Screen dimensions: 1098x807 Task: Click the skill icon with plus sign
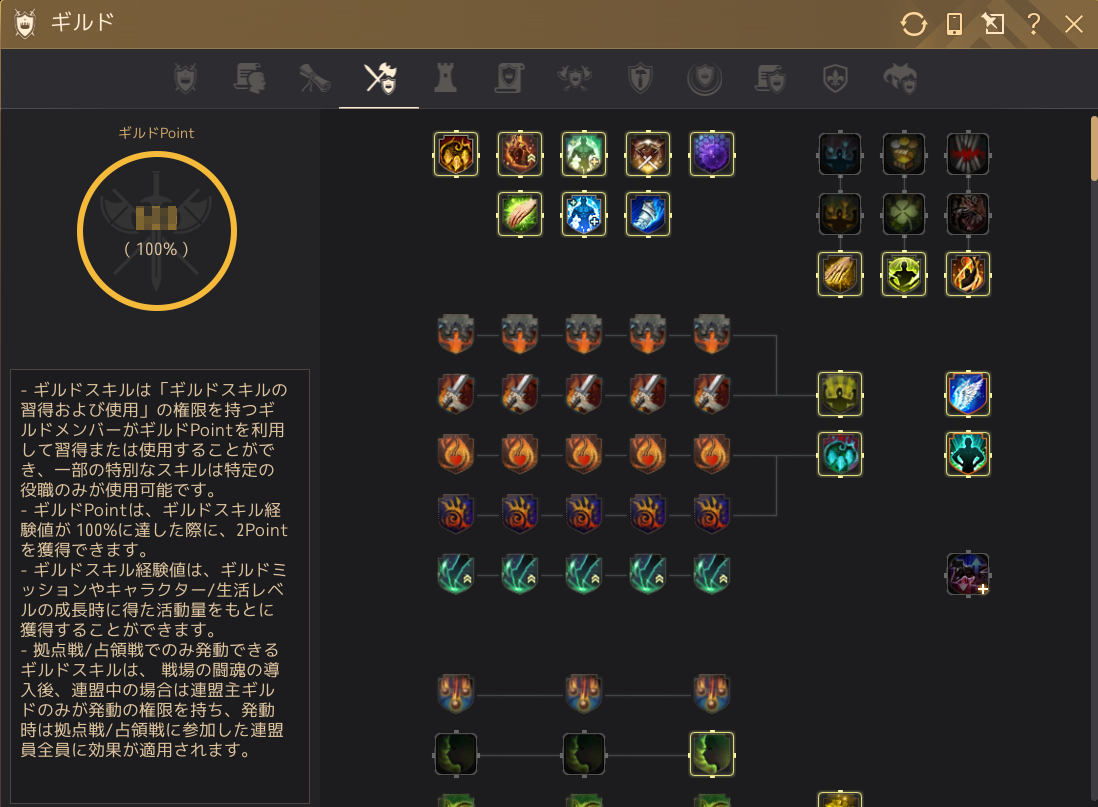click(968, 574)
